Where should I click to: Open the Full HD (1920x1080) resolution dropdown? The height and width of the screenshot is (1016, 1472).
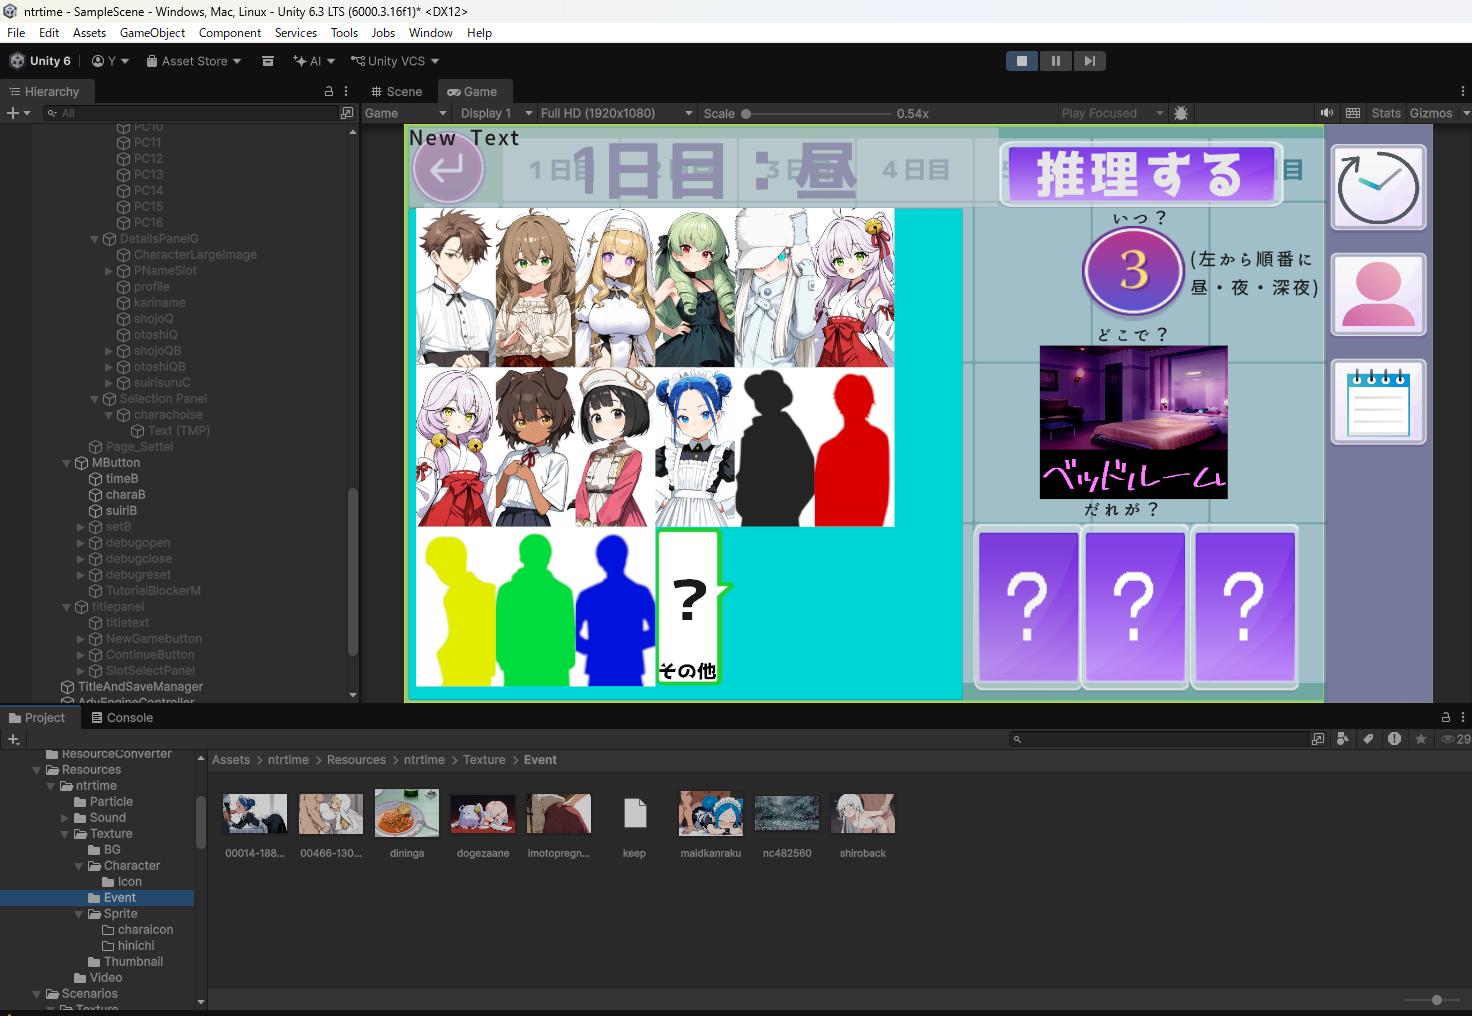(x=616, y=113)
